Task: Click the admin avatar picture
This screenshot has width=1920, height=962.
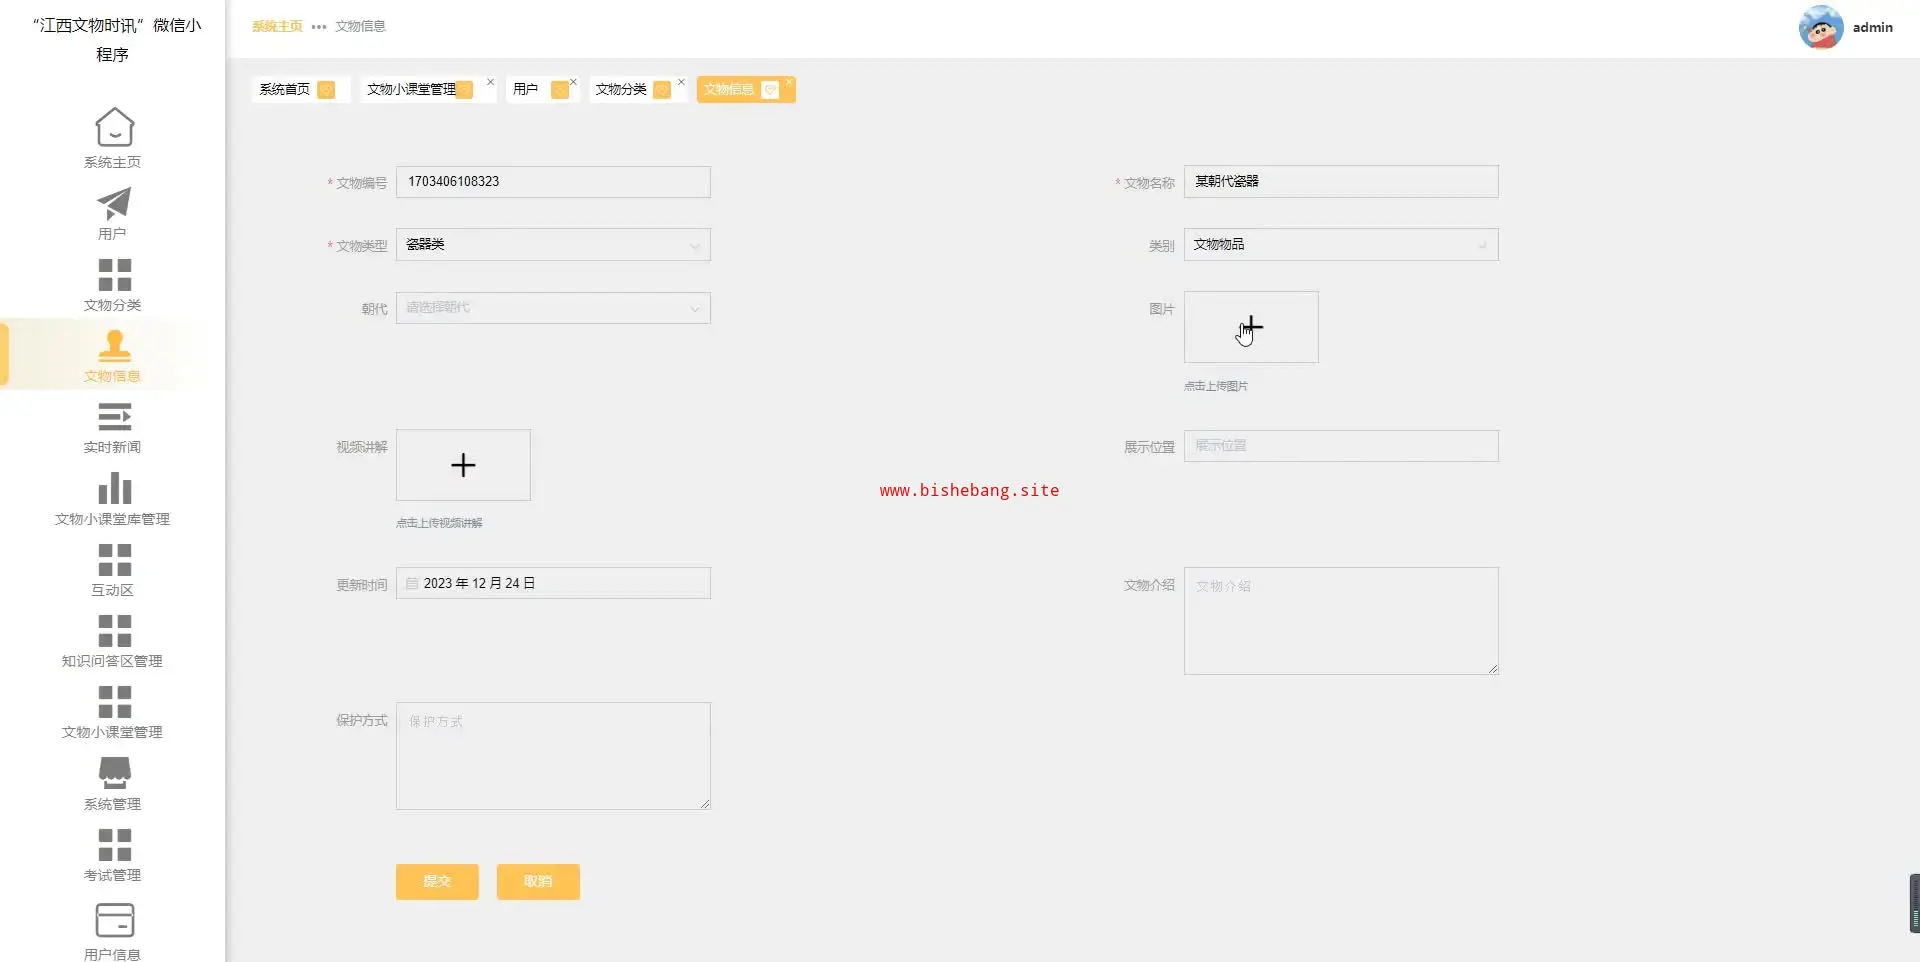Action: click(x=1821, y=27)
